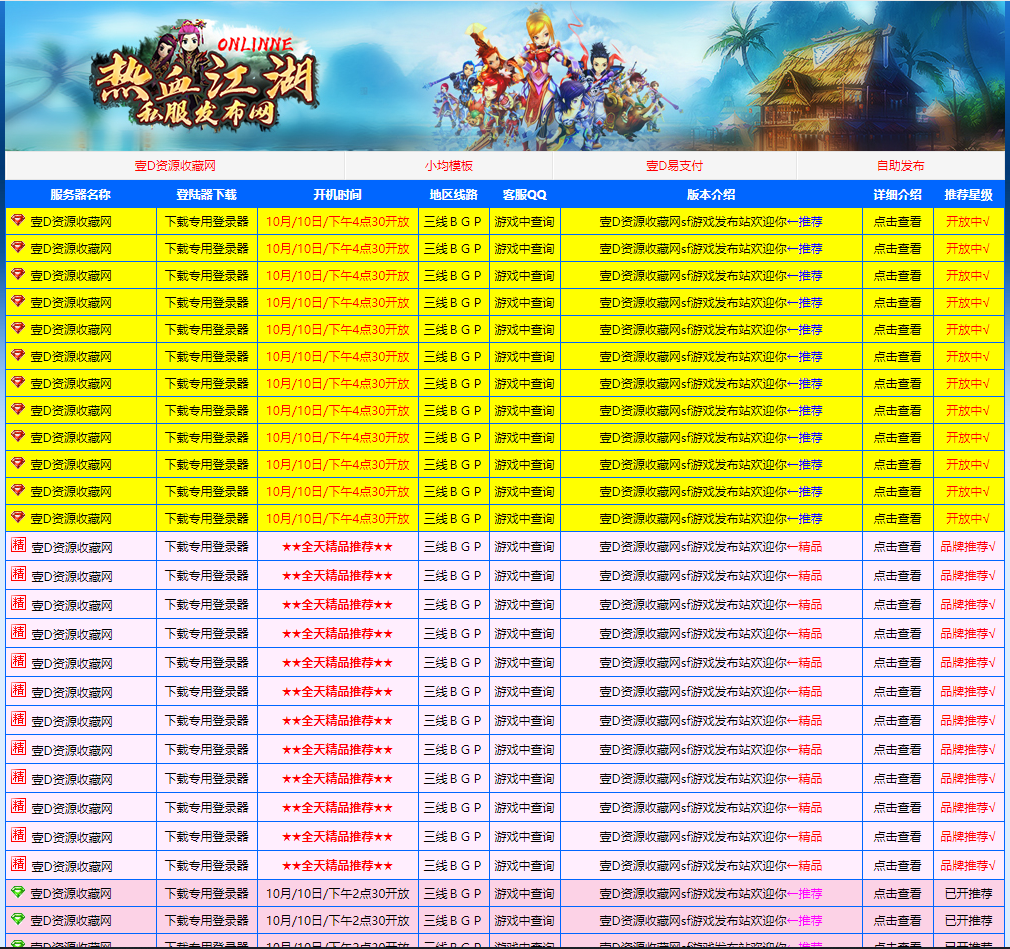This screenshot has width=1010, height=949.
Task: Open 壹D资源收藏网 server name in first yellow row
Action: (71, 222)
